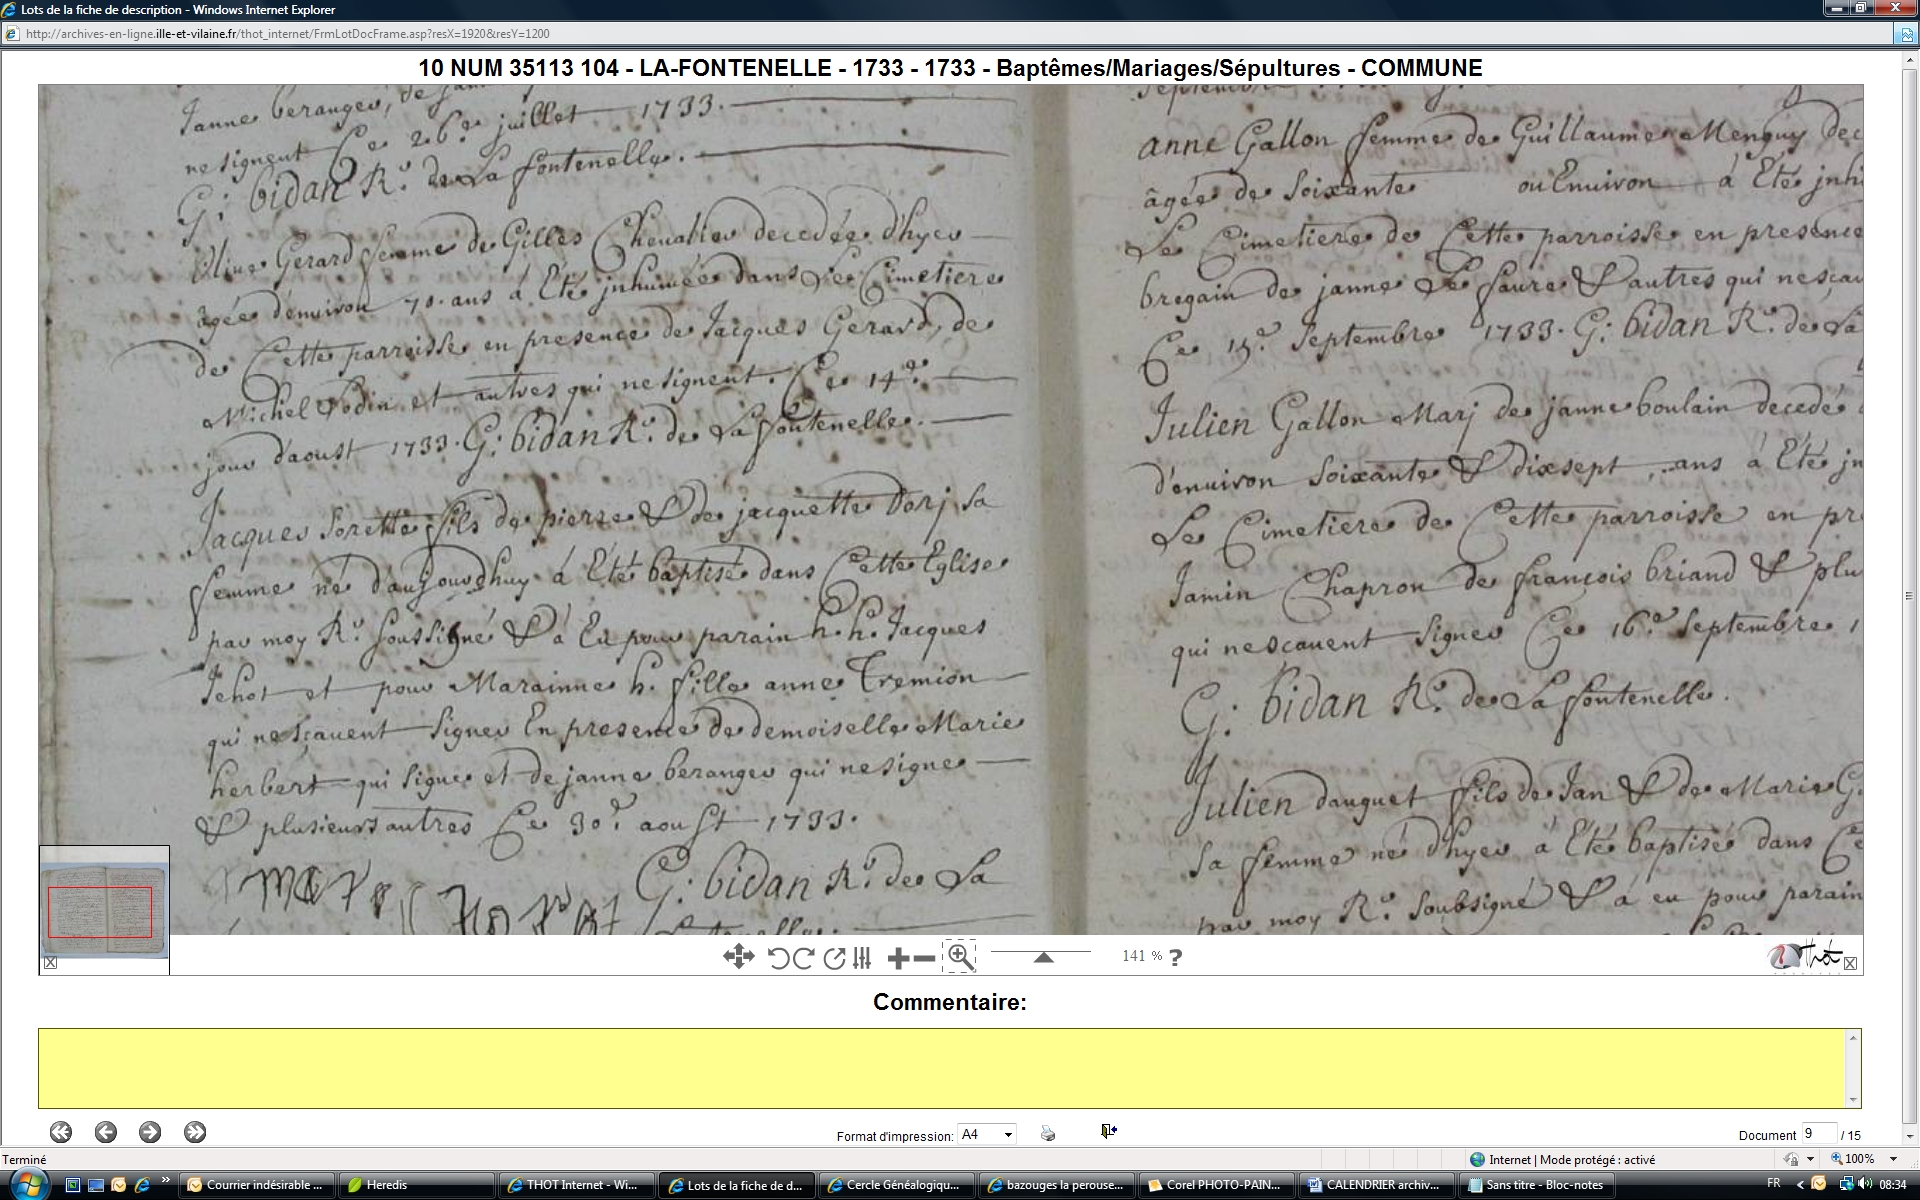Activate magnifier zoom selection tool

(x=960, y=957)
